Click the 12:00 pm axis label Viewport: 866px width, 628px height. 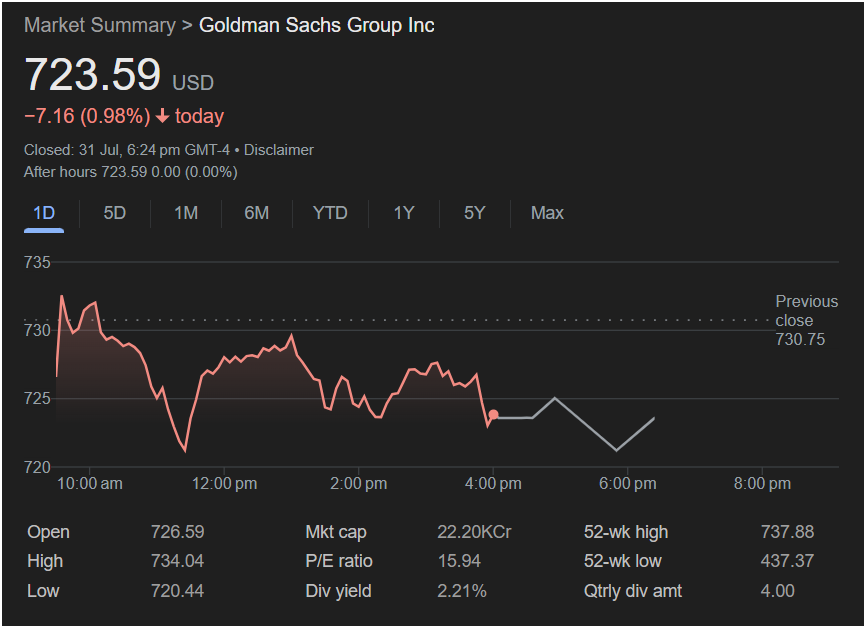[225, 484]
